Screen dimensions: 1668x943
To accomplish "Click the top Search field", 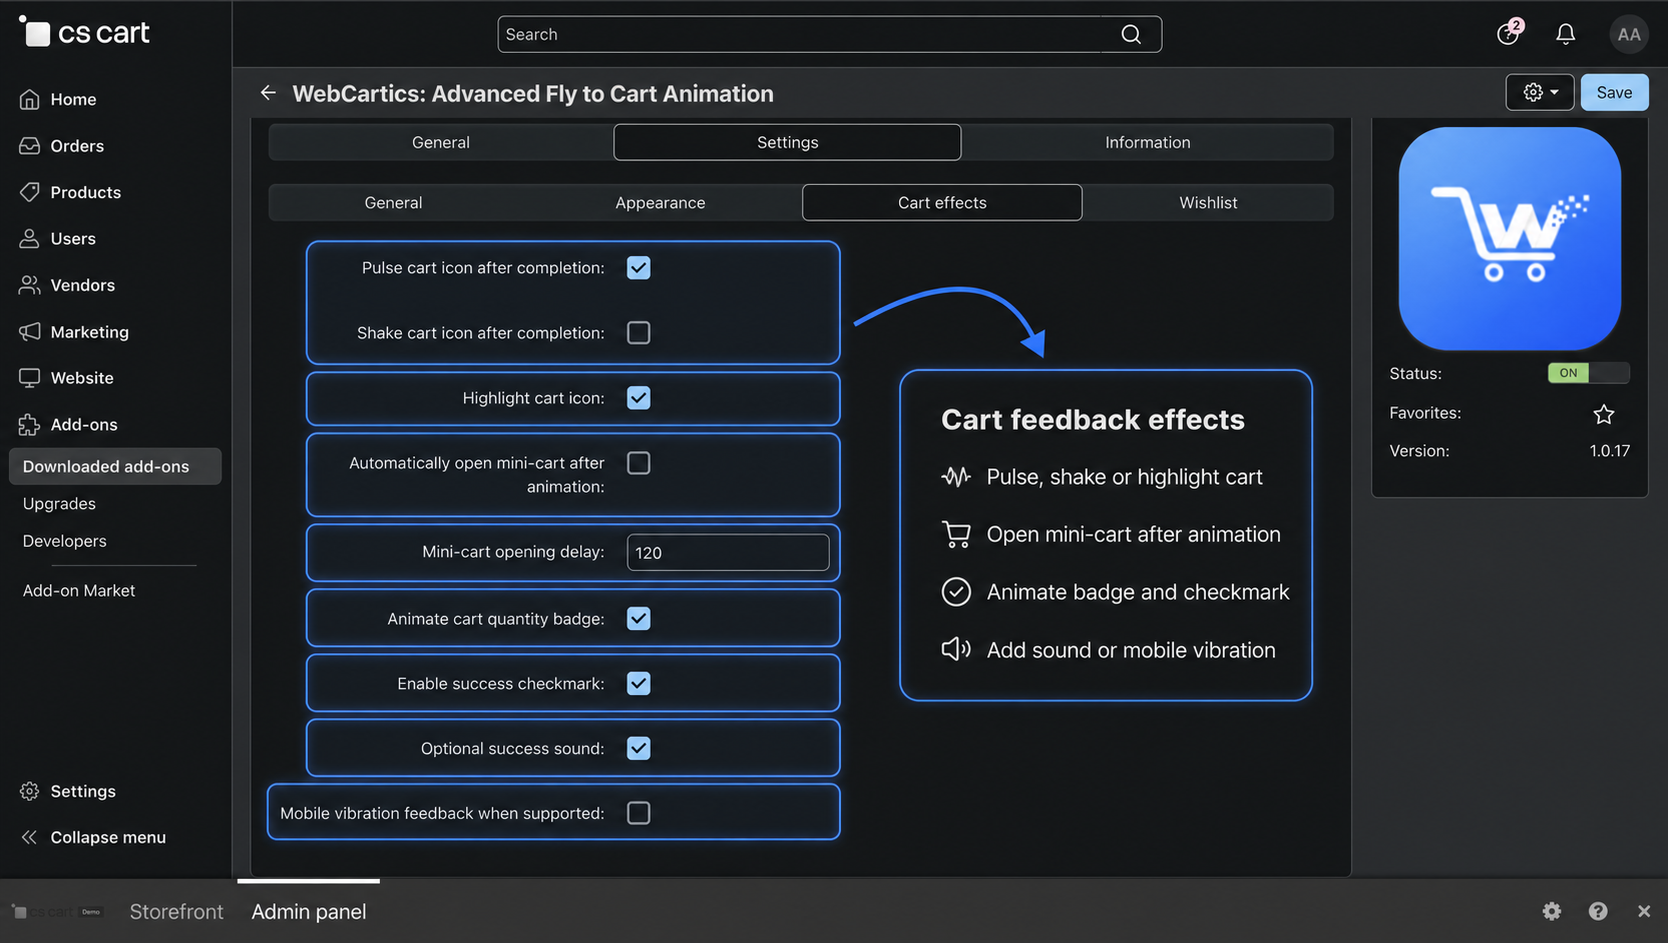I will point(829,34).
